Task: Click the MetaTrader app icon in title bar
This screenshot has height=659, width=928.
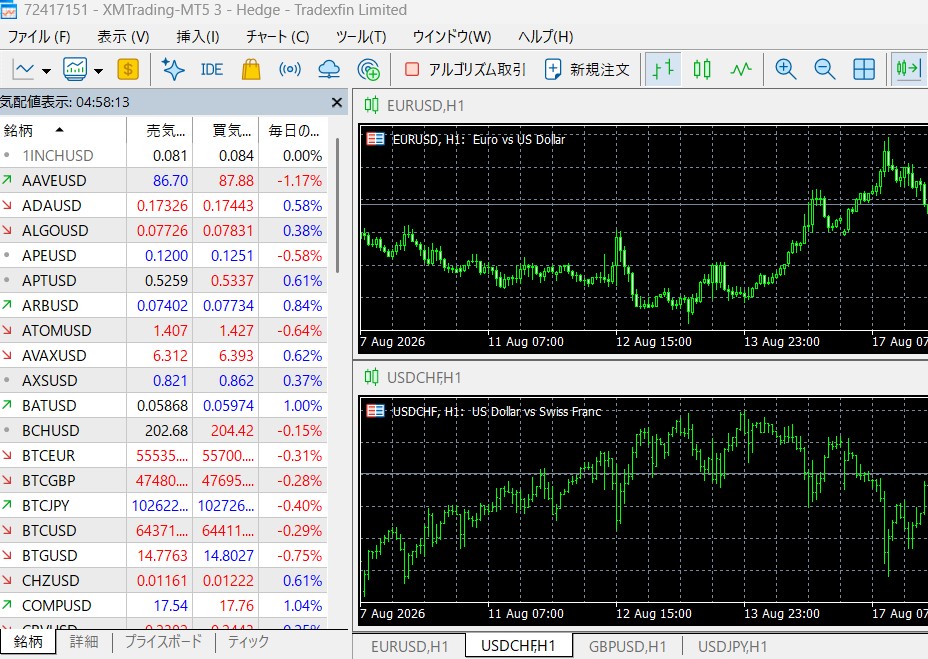Action: [x=8, y=10]
